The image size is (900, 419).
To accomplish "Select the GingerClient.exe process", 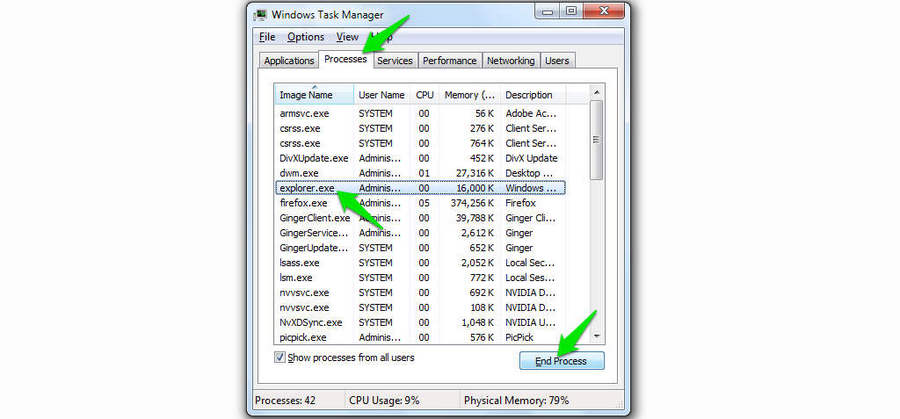I will (420, 218).
